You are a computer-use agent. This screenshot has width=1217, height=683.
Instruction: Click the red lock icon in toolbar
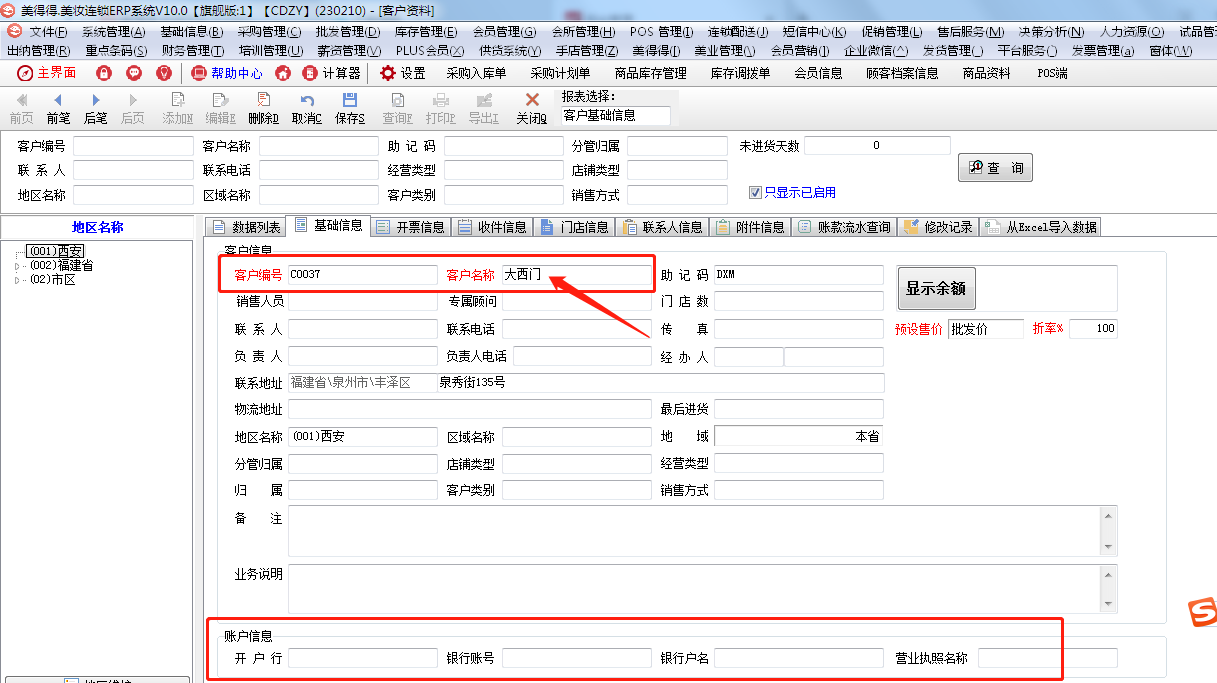point(104,73)
